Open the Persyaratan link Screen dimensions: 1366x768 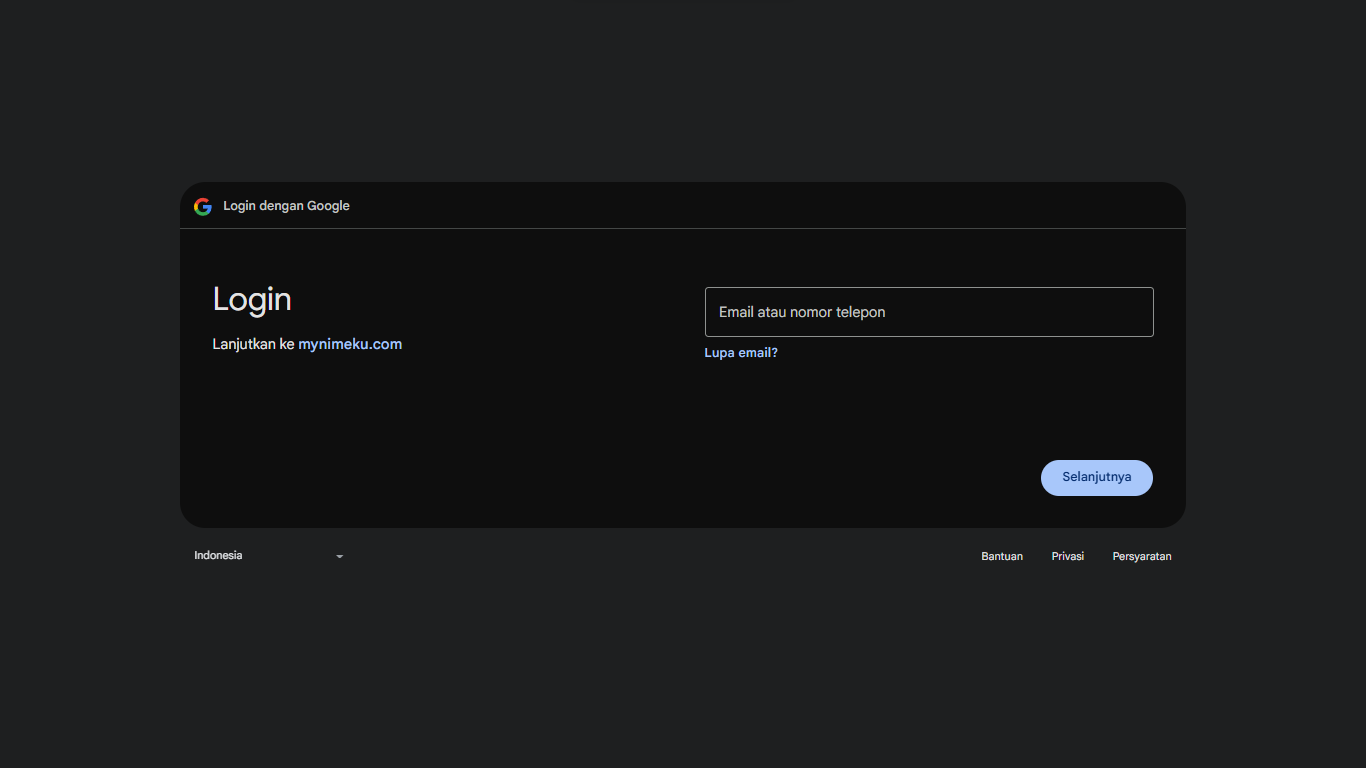click(x=1142, y=556)
